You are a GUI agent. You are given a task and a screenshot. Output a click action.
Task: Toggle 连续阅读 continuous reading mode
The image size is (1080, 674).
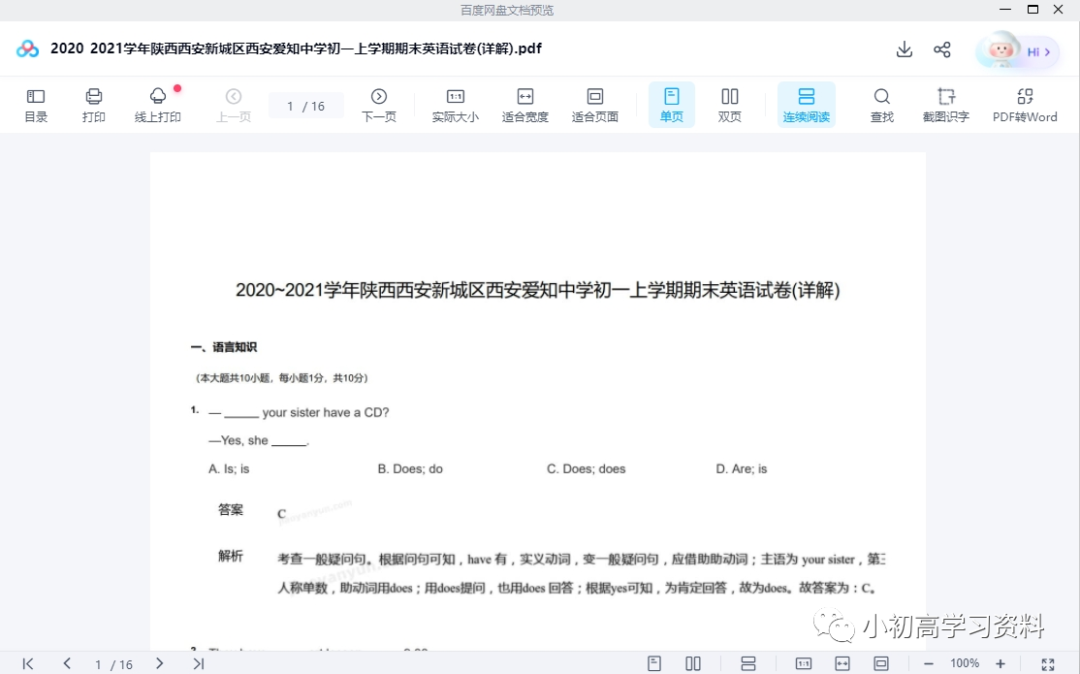pos(806,105)
